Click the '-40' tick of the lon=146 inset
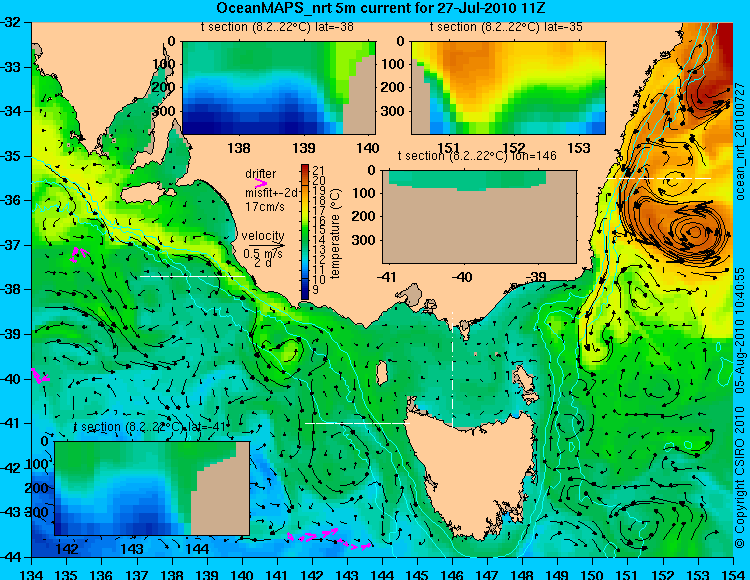The width and height of the screenshot is (750, 580). click(462, 276)
